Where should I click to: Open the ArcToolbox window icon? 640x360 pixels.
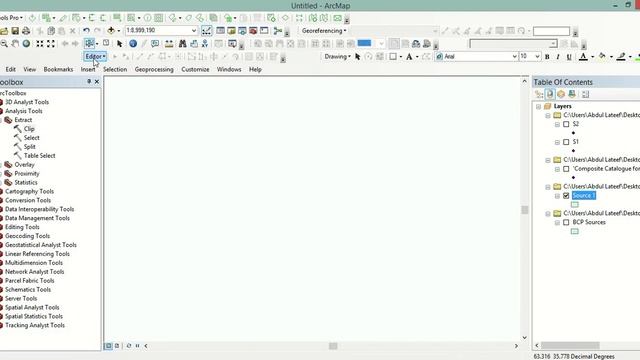253,31
